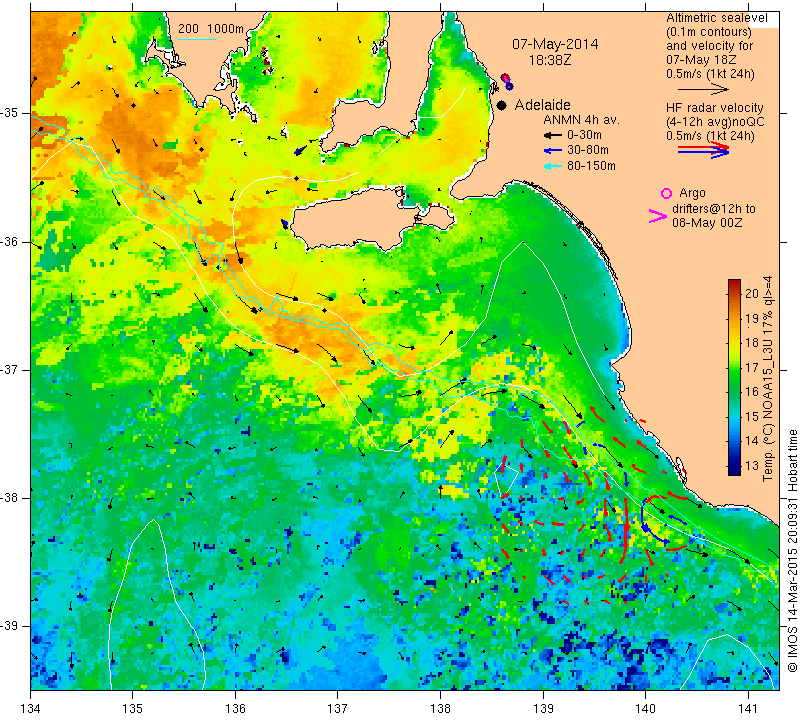Click the colorbar label '14'
The height and width of the screenshot is (720, 800).
[752, 441]
